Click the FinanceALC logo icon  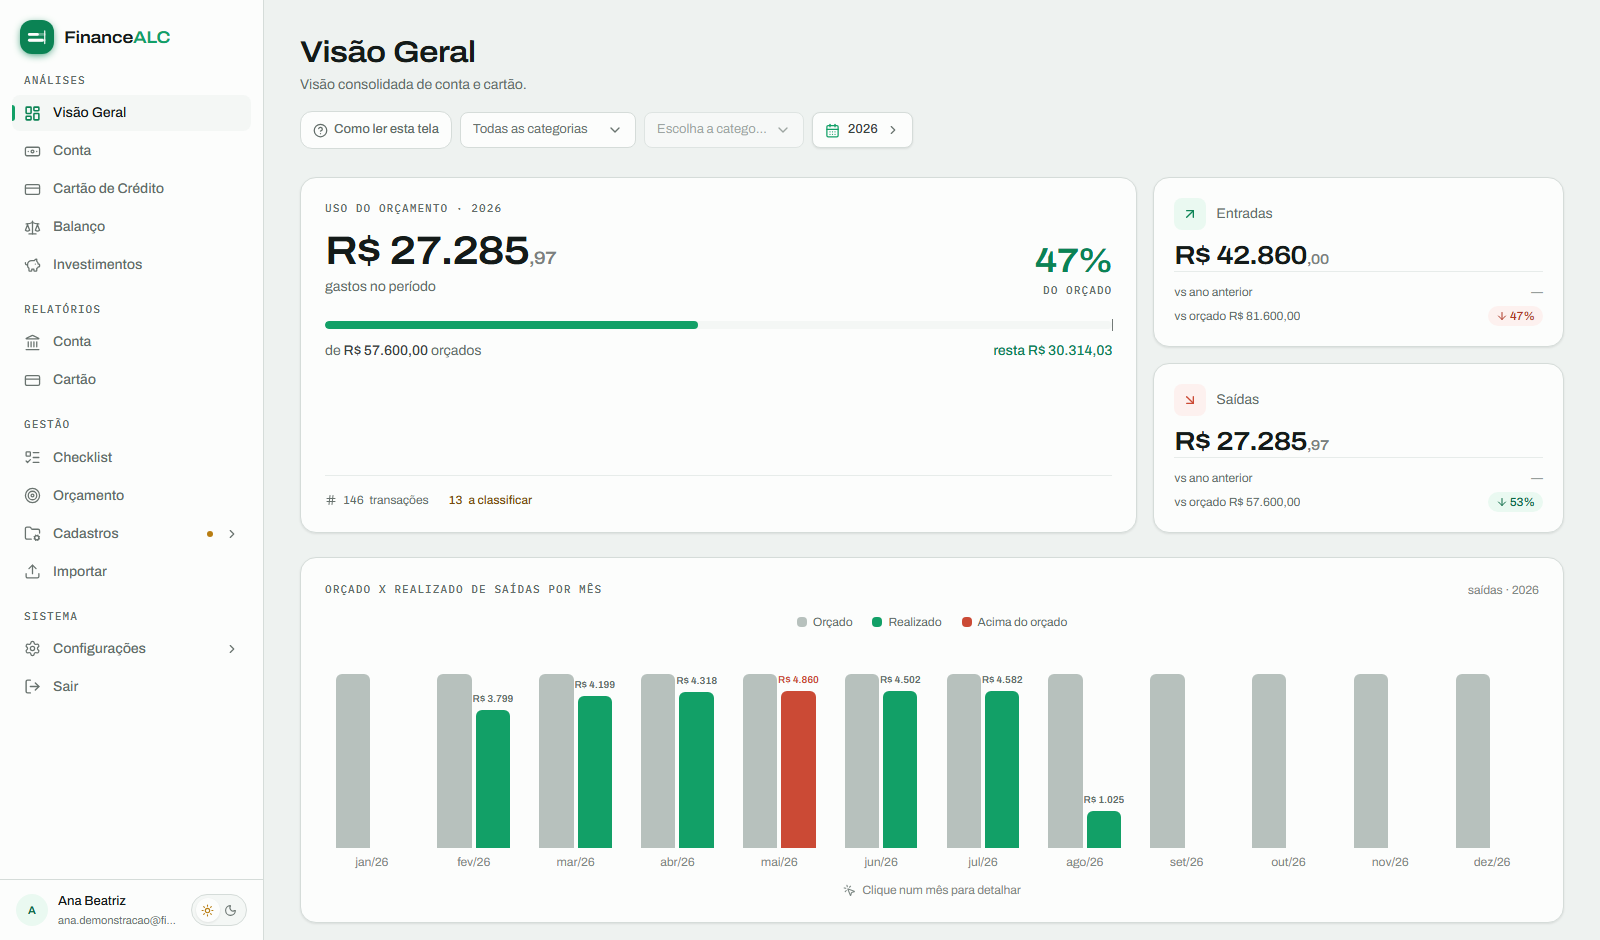37,37
